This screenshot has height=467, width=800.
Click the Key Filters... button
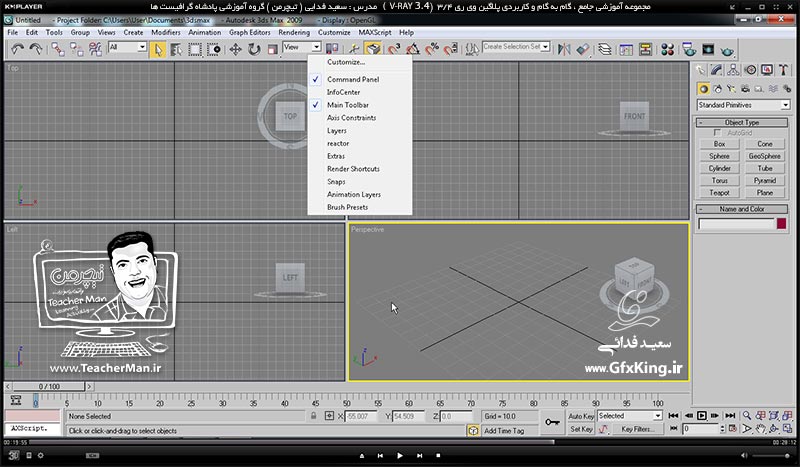[637, 429]
